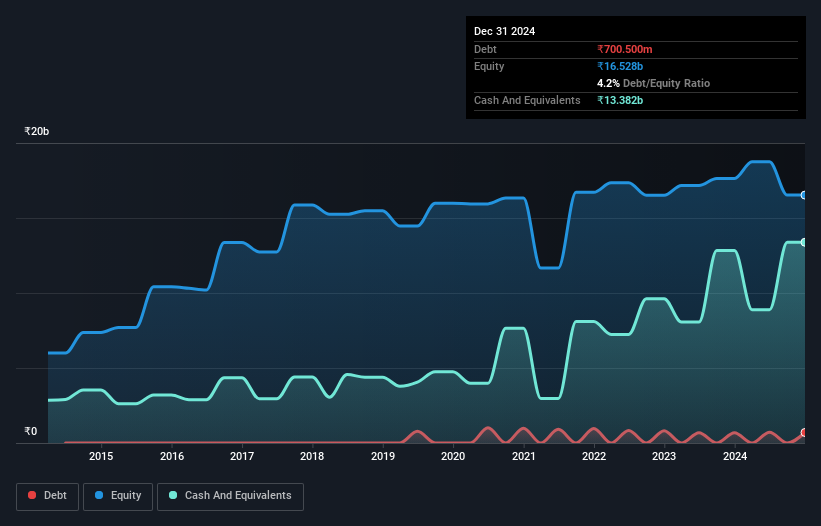Click the 2016 x-axis label

click(172, 456)
